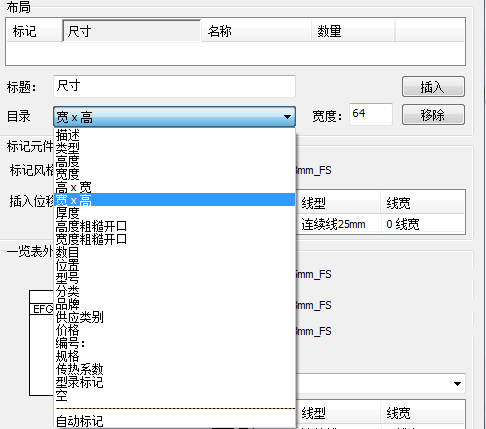Select 高度 option in the list
Screen dimensions: 486x429
click(x=174, y=161)
